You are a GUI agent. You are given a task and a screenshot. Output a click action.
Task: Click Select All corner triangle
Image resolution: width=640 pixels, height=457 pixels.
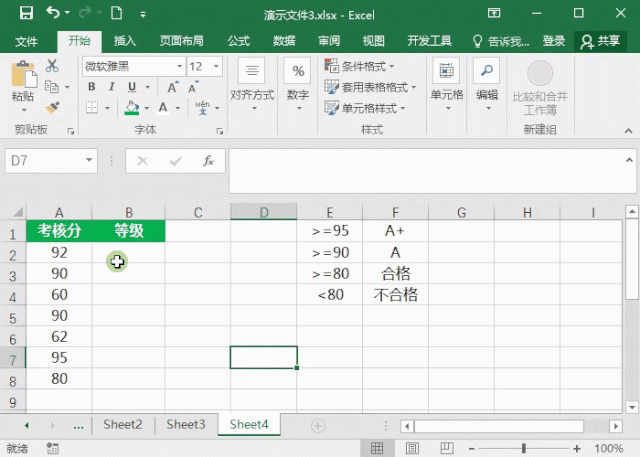(18, 212)
